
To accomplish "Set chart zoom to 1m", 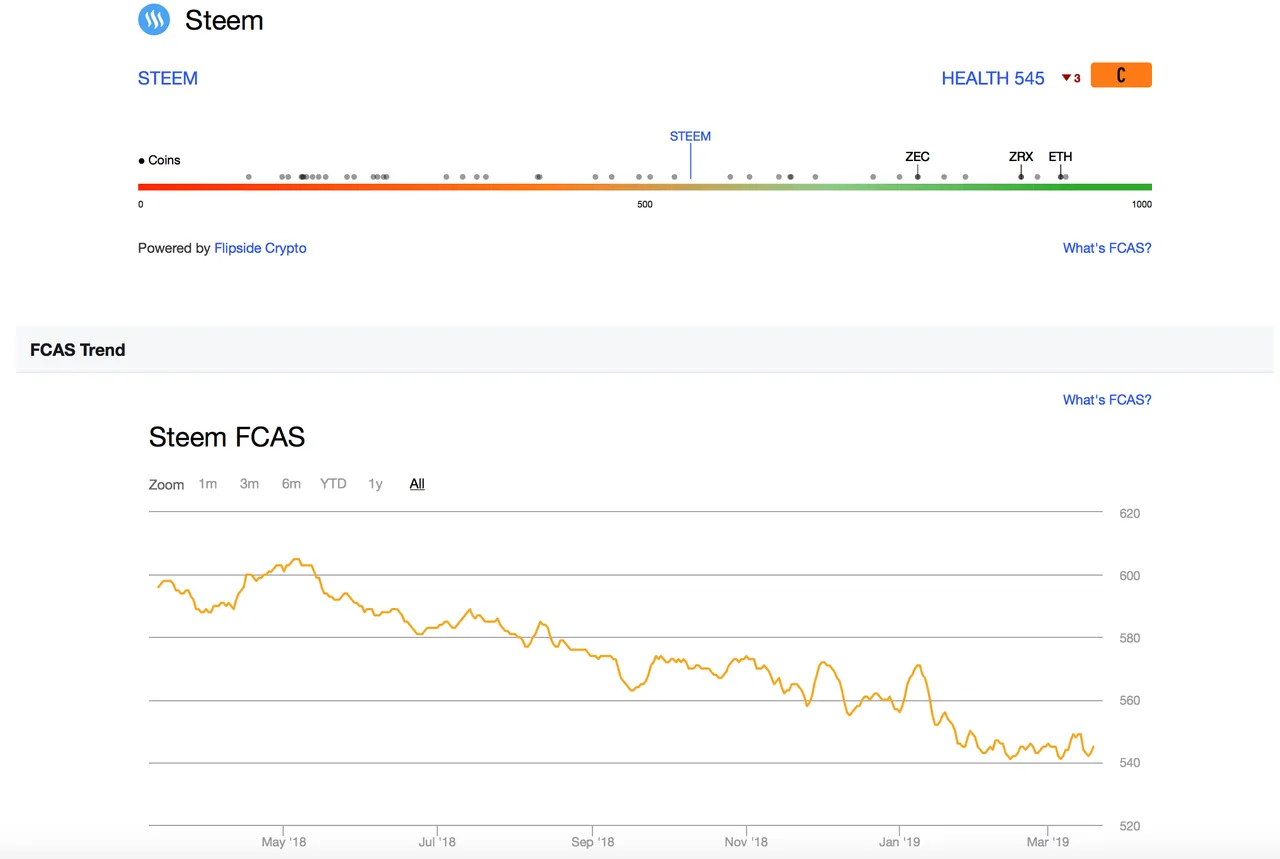I will pyautogui.click(x=207, y=484).
